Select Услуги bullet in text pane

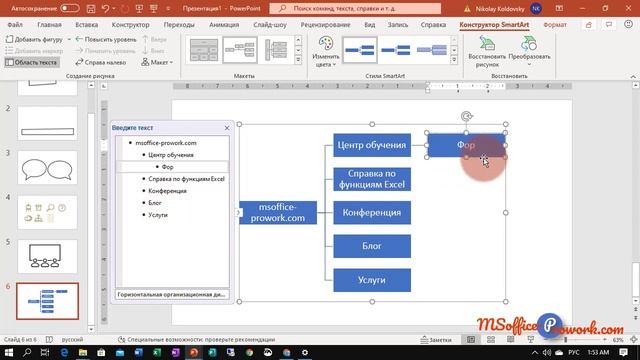coord(158,215)
